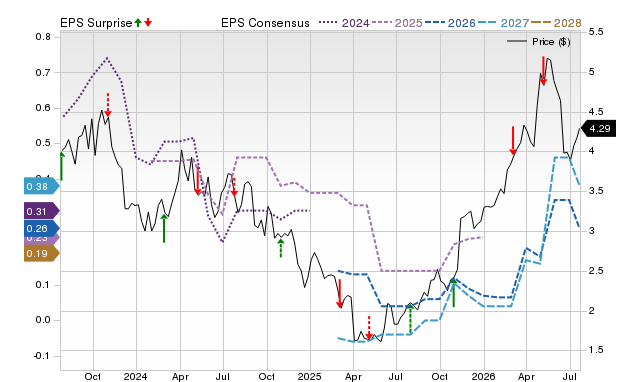The height and width of the screenshot is (382, 640).
Task: Click the 0.8 label on the EPS axis
Action: click(43, 37)
